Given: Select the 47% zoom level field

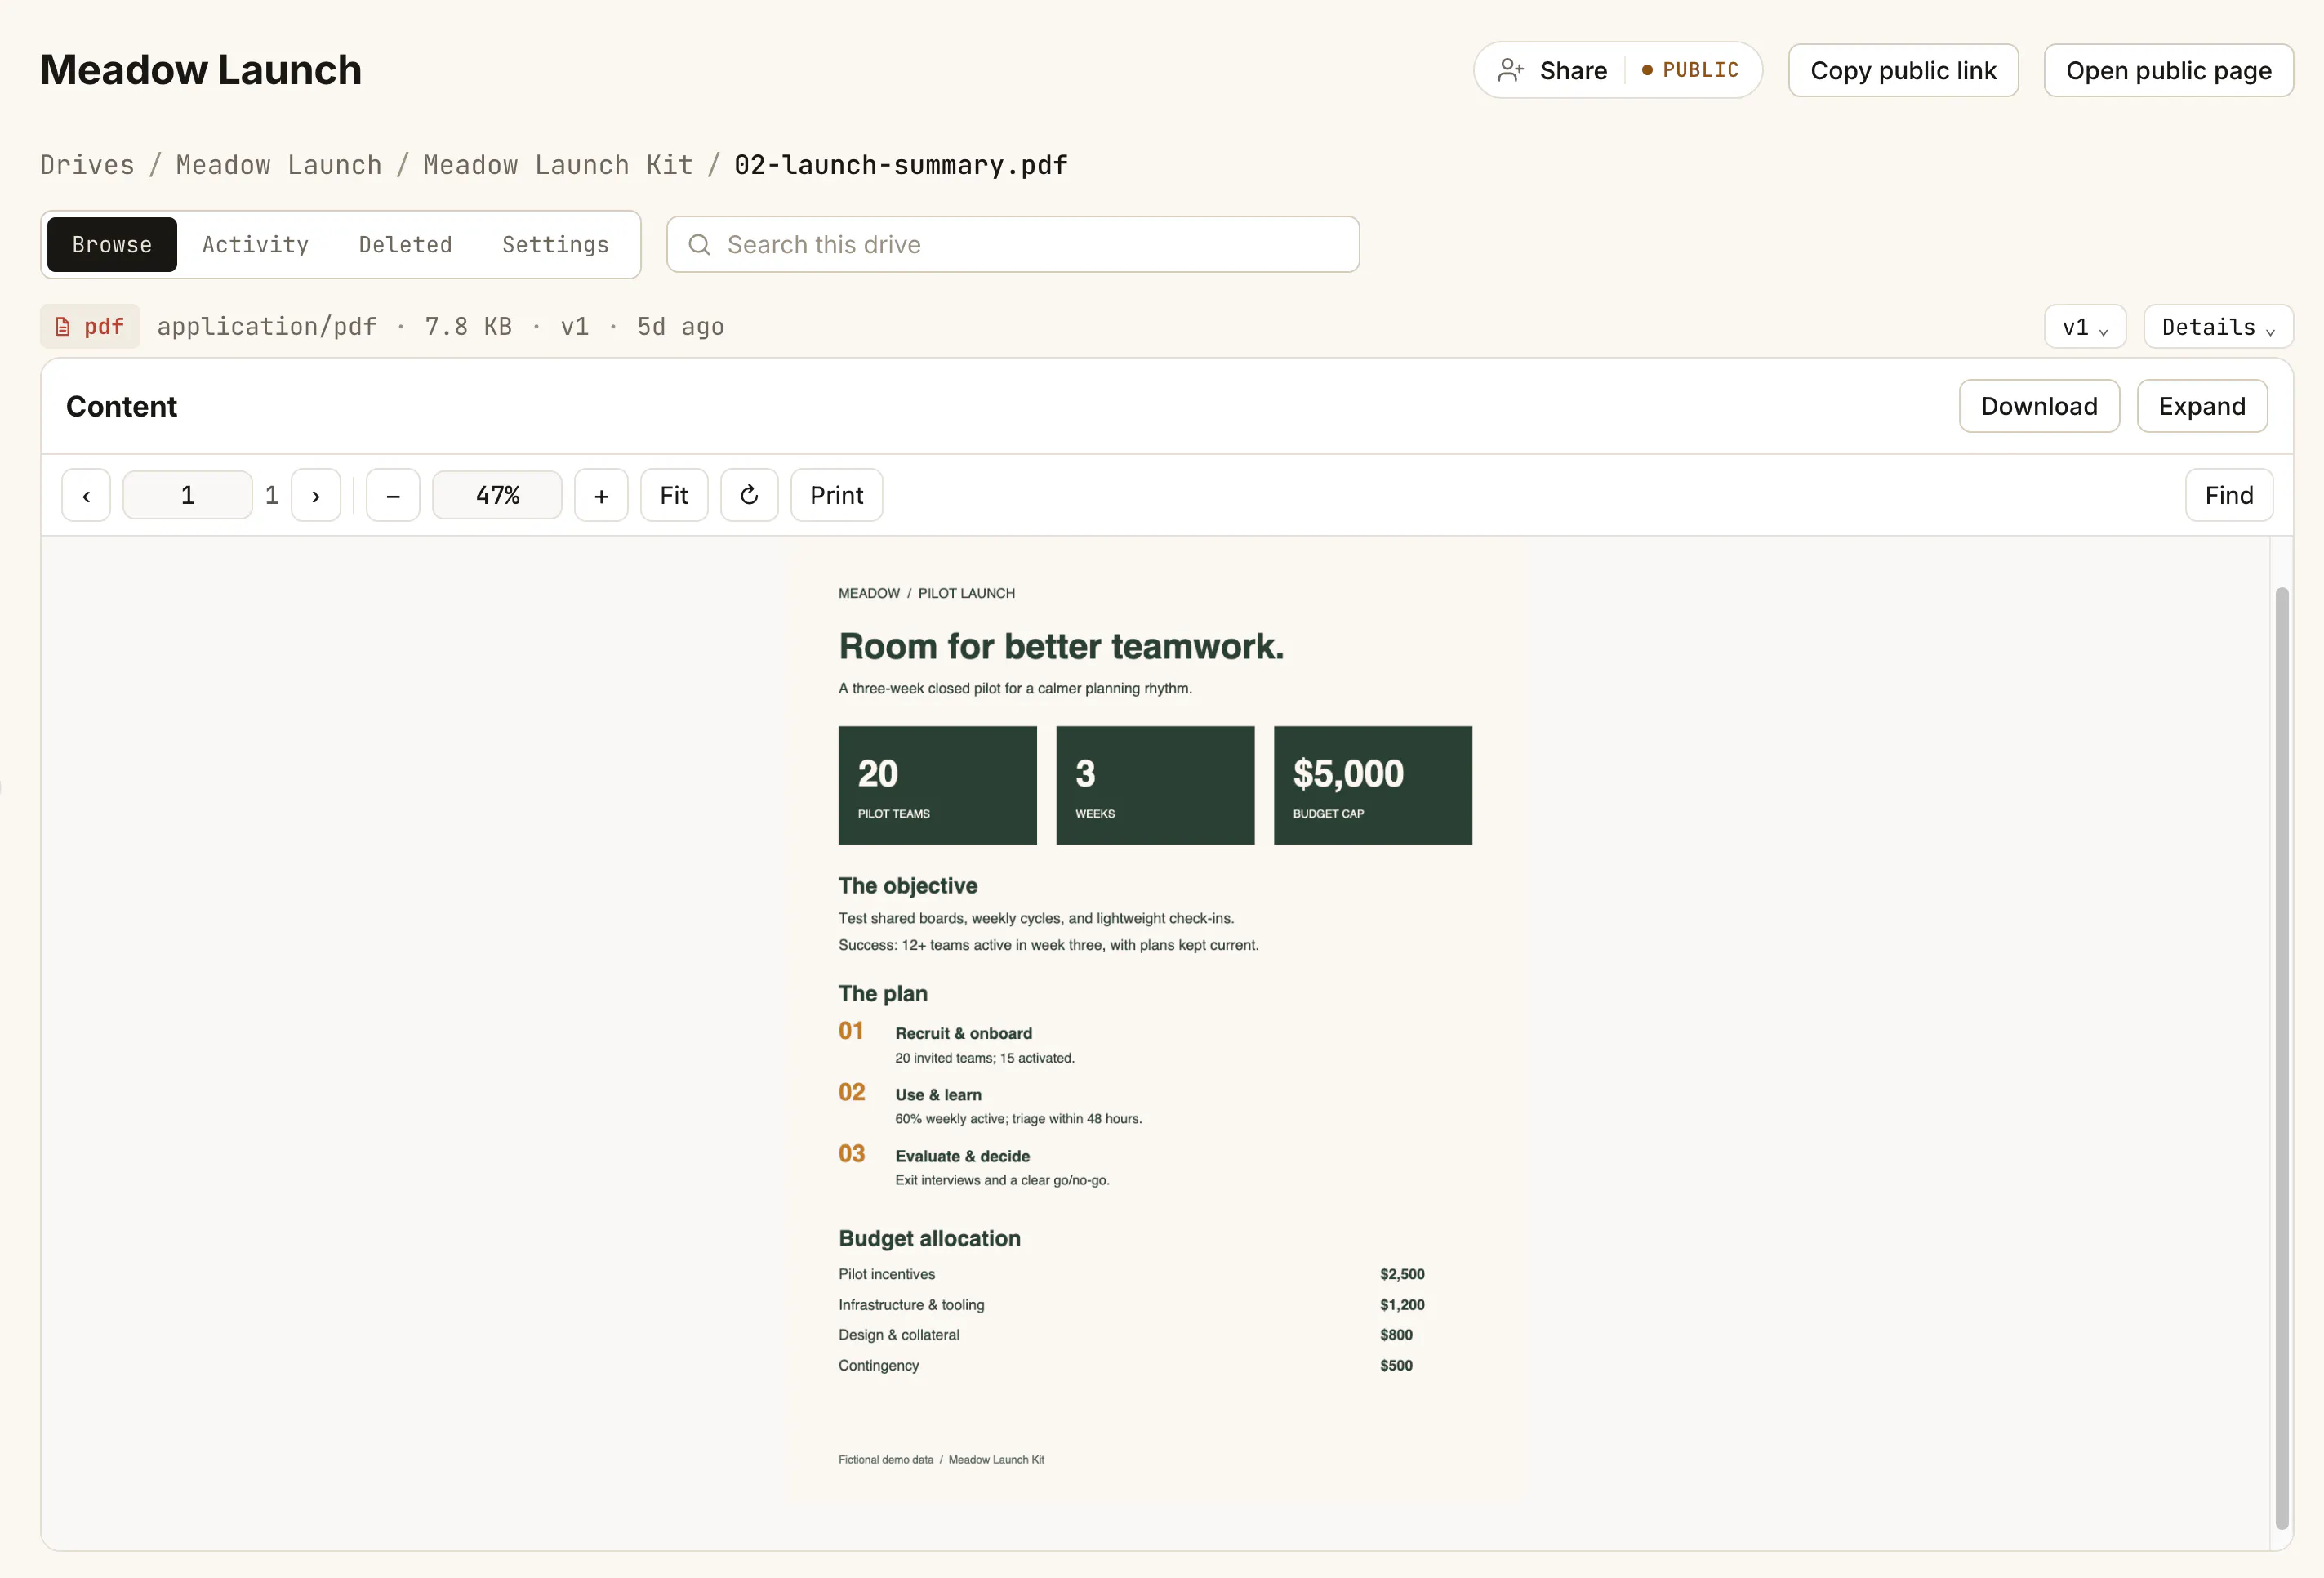Looking at the screenshot, I should tap(497, 495).
